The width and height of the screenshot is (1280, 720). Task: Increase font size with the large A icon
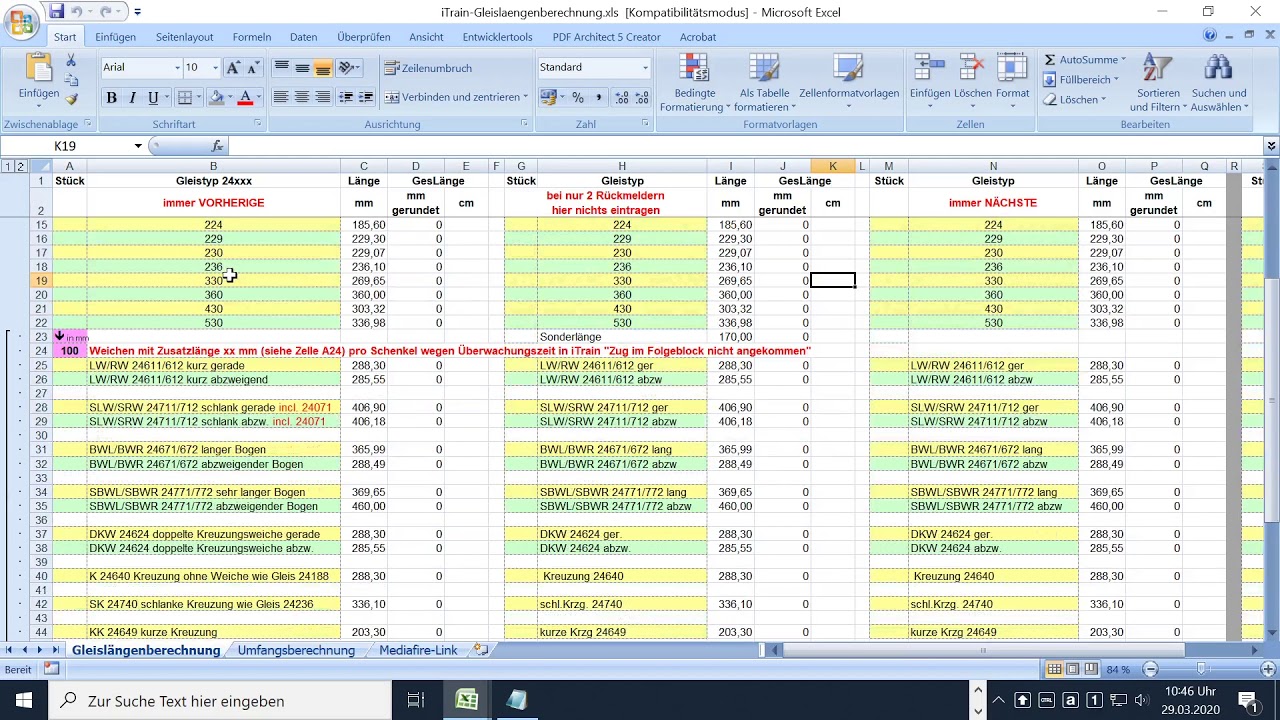point(233,68)
